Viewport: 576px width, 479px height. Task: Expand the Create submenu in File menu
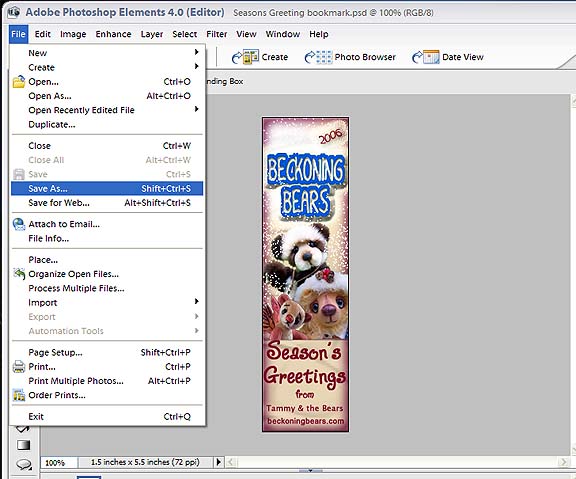107,67
